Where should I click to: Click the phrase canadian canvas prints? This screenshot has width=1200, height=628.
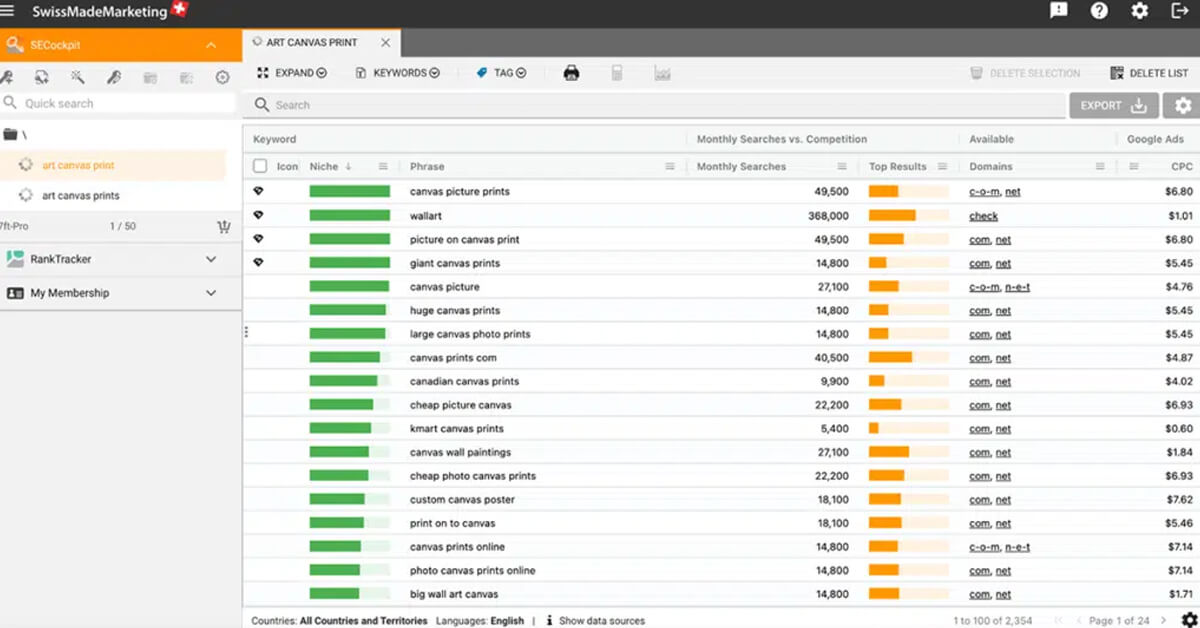464,382
